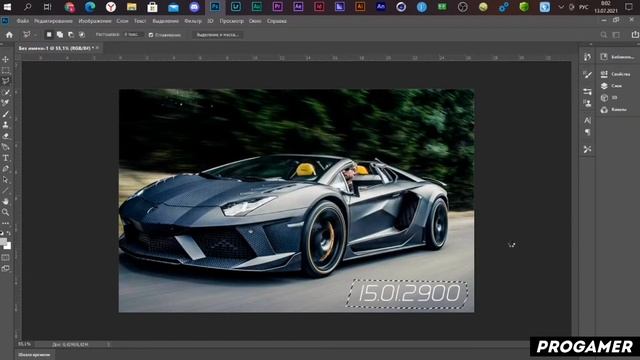Click the Share image icon
640x360 pixels.
(x=635, y=35)
